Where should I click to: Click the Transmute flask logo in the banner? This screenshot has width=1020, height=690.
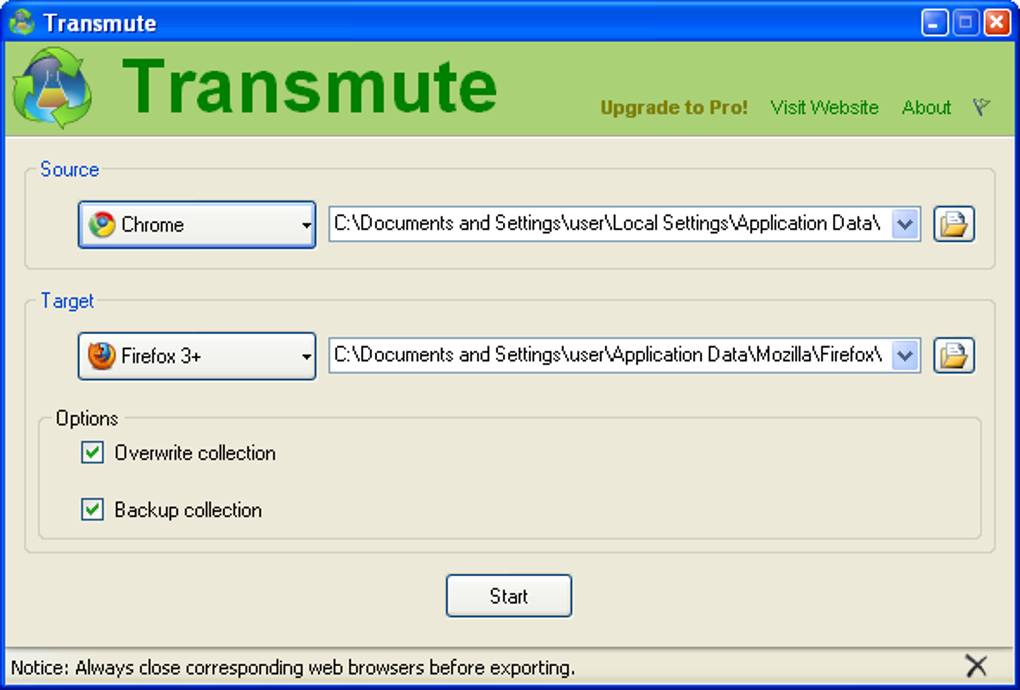pos(52,88)
